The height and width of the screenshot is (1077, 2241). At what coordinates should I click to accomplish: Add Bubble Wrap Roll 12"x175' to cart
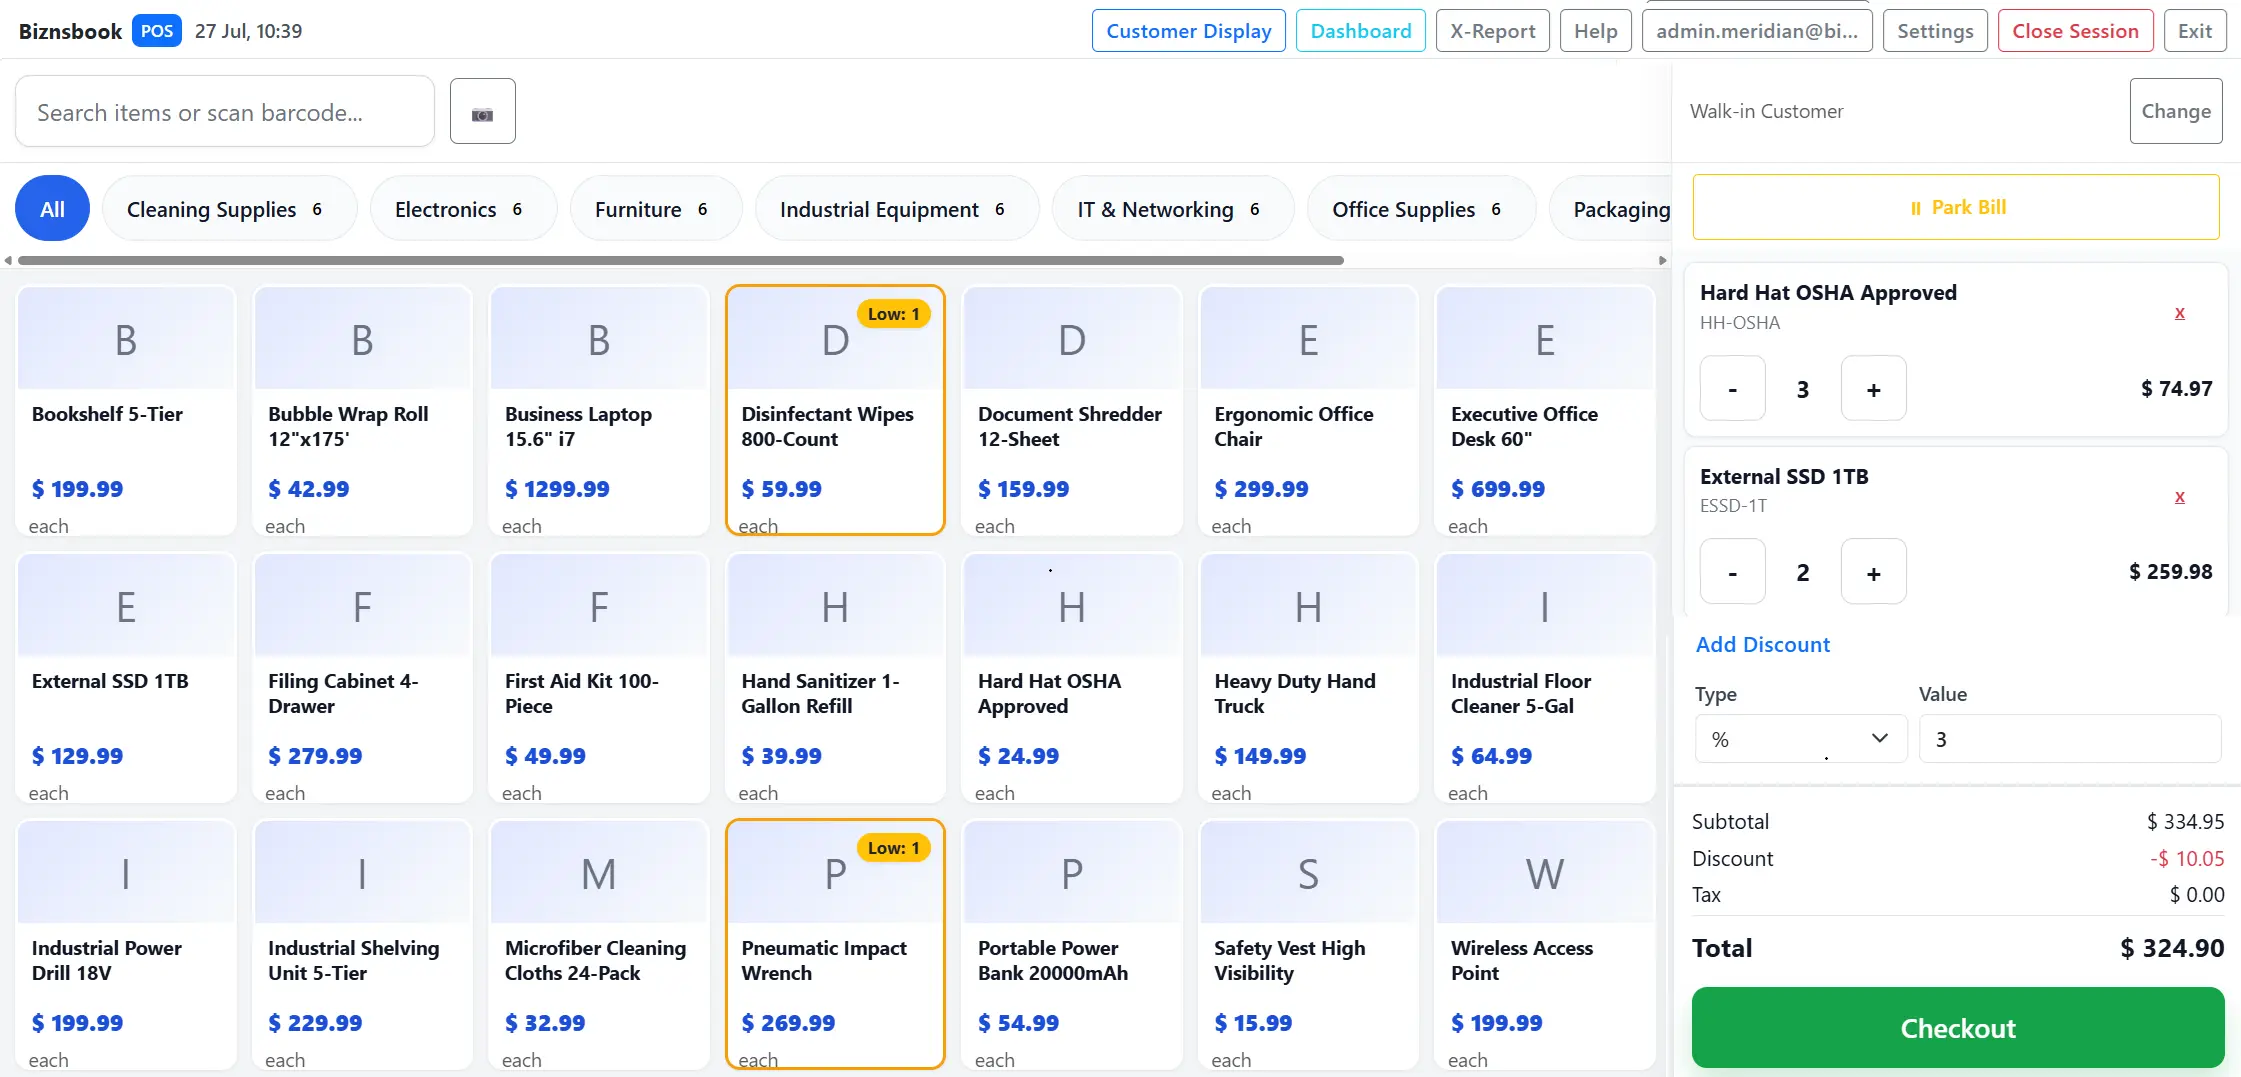pyautogui.click(x=362, y=411)
